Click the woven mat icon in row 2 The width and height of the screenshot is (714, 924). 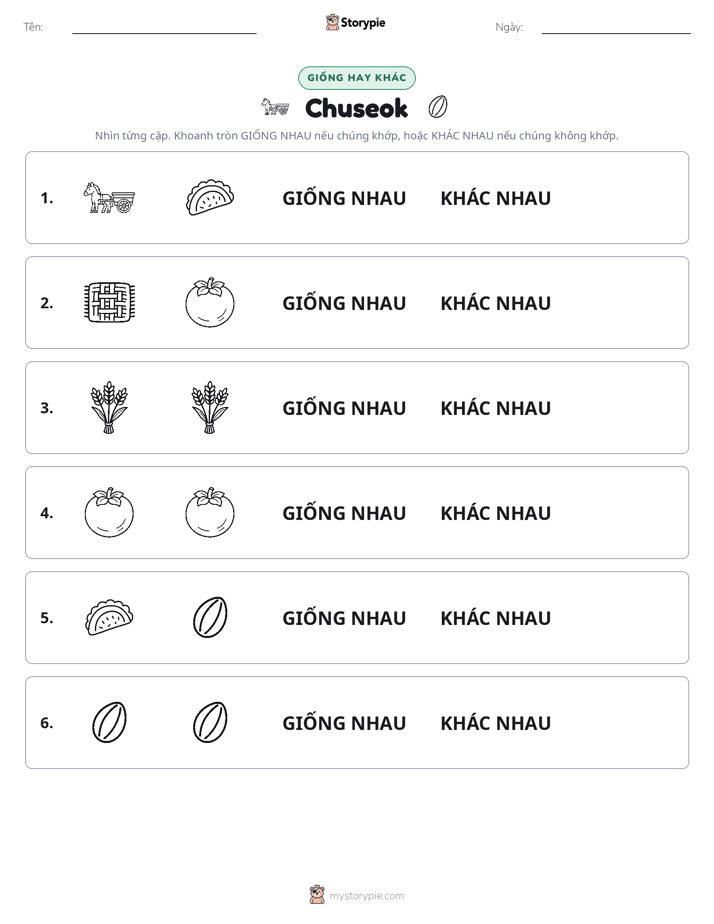pyautogui.click(x=109, y=302)
